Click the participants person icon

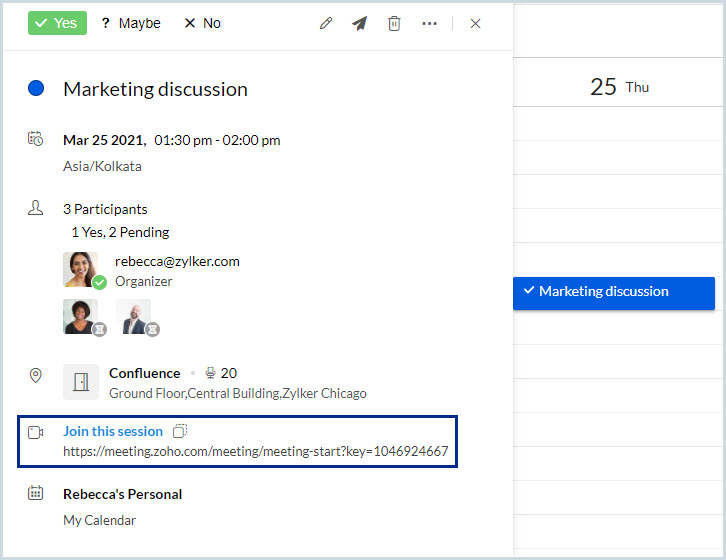pos(36,208)
